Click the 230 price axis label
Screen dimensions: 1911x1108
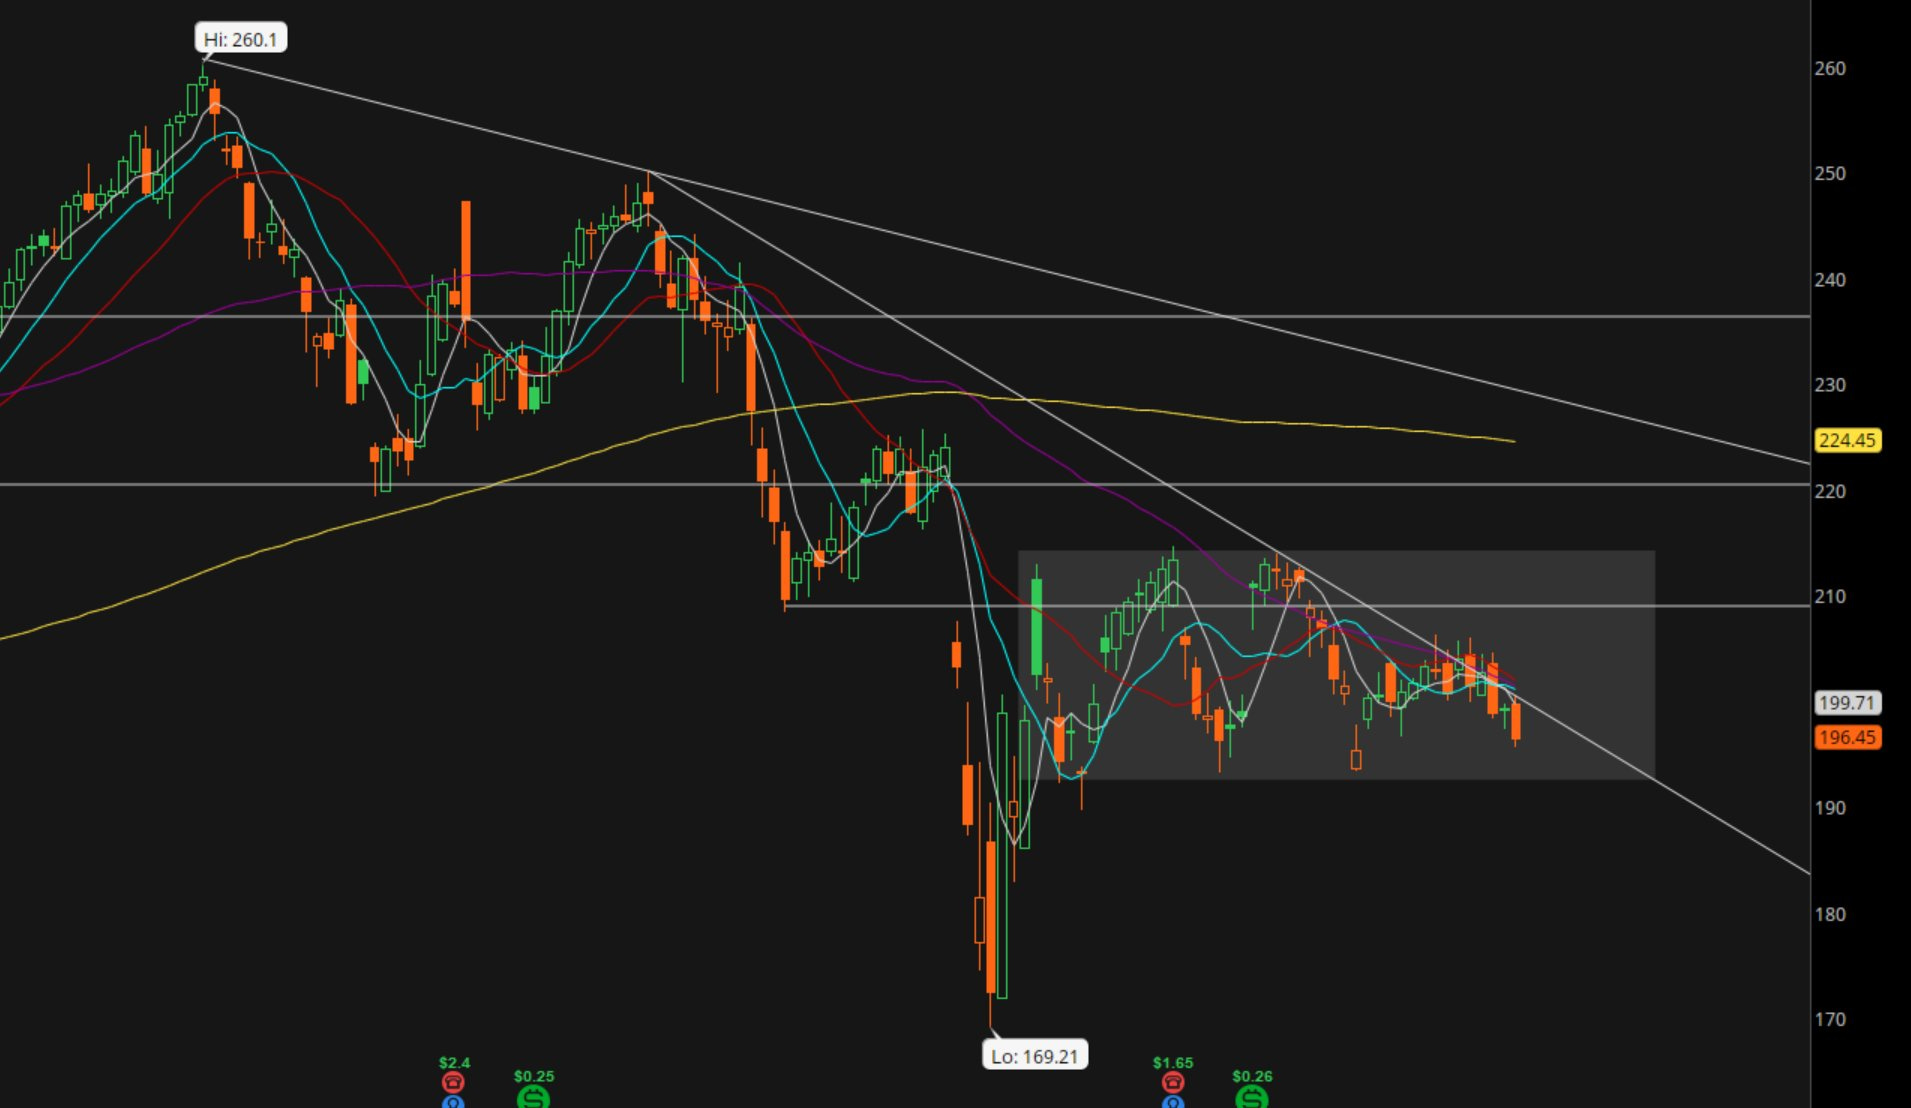(x=1830, y=385)
